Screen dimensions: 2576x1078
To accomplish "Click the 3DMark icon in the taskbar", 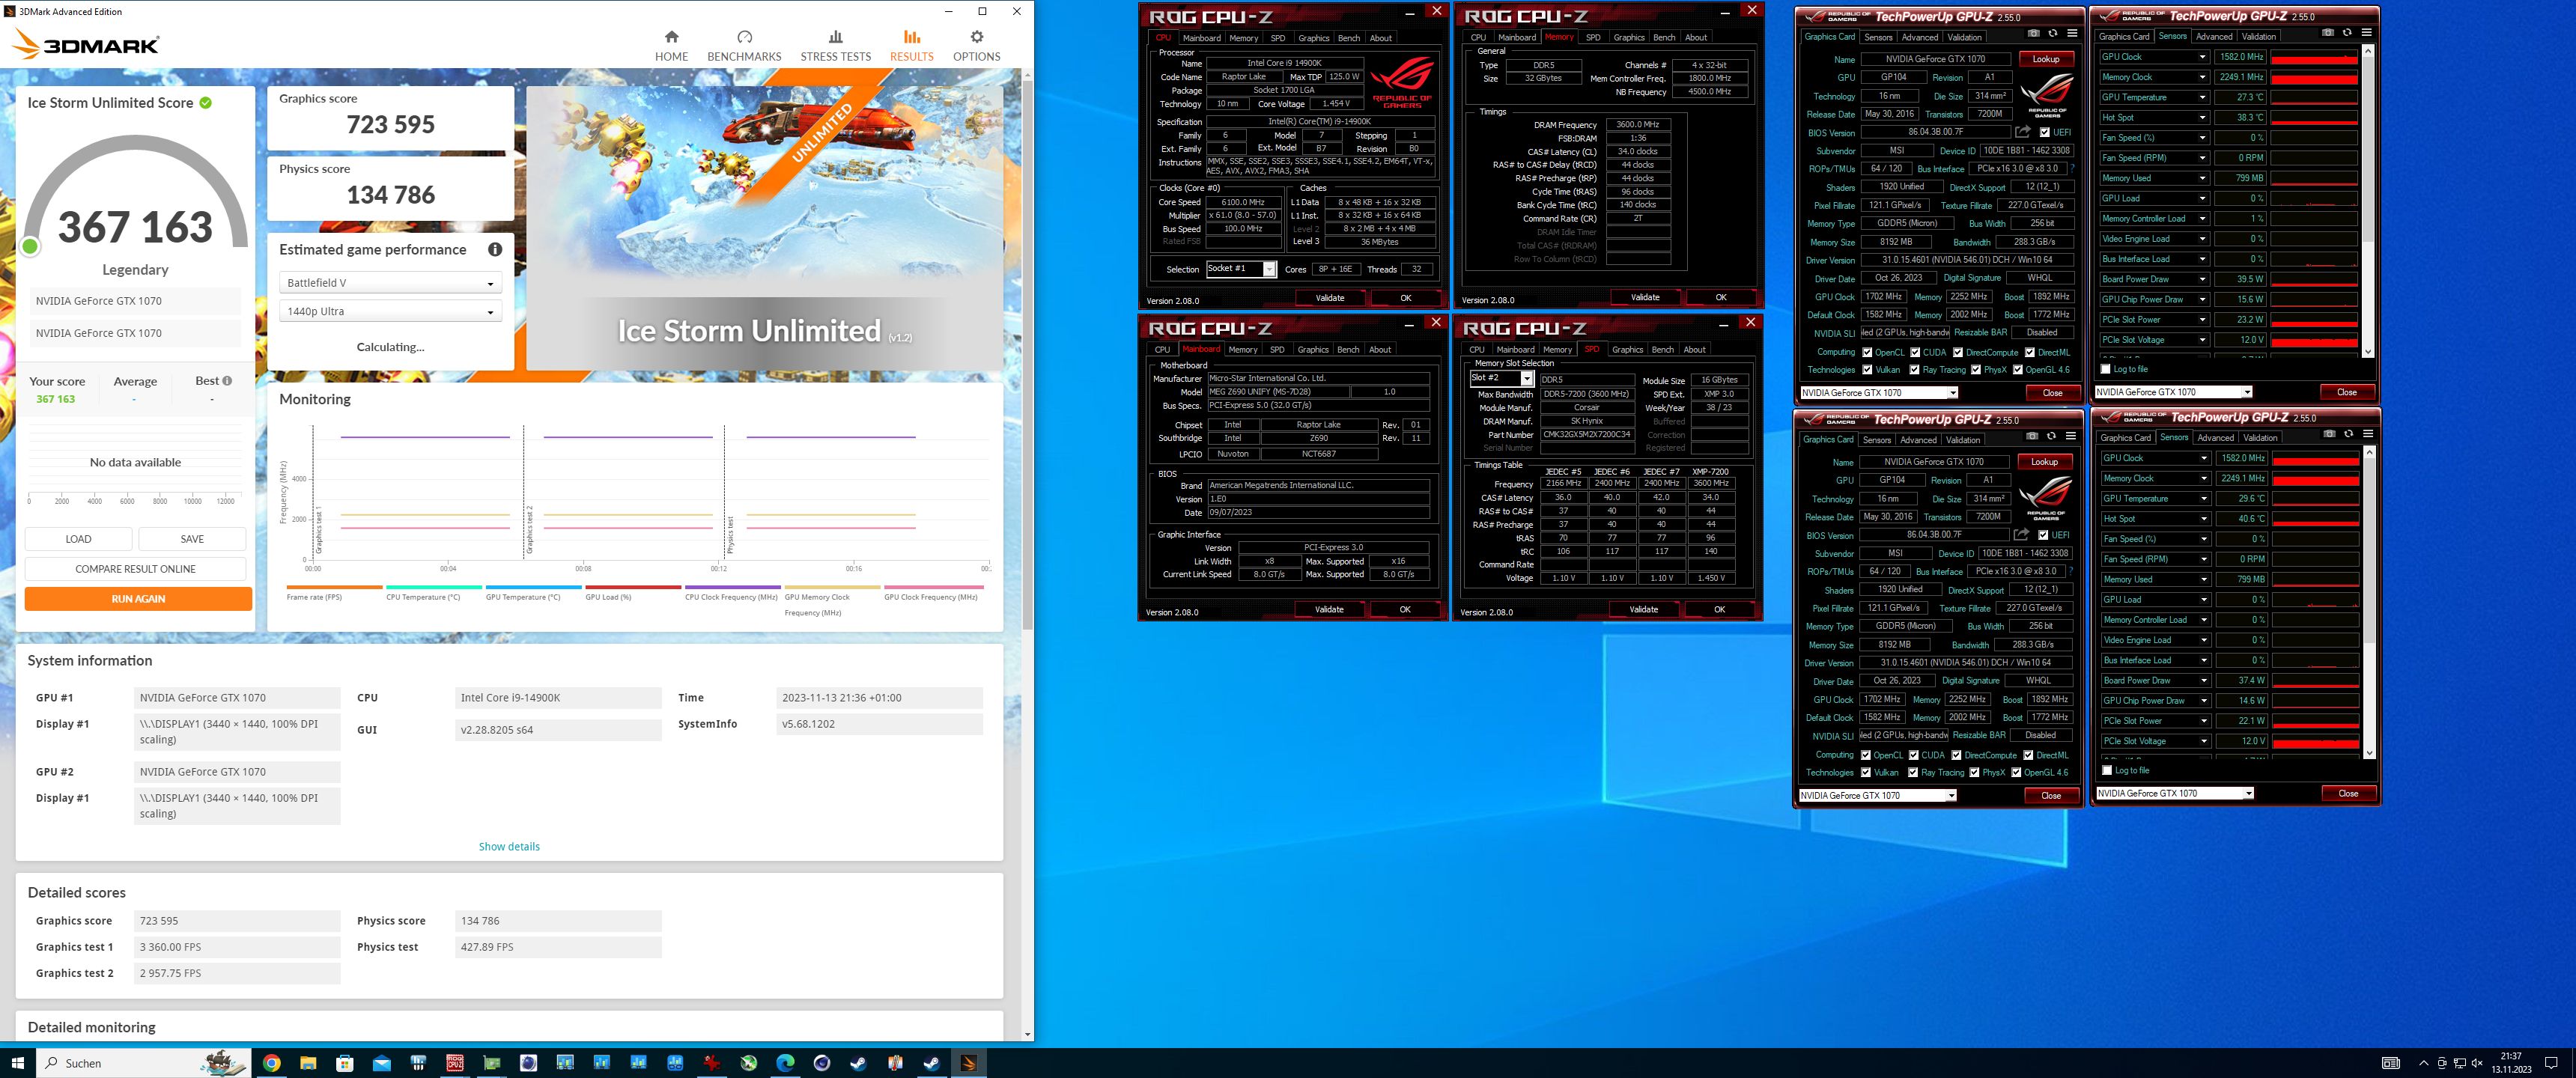I will click(x=968, y=1063).
